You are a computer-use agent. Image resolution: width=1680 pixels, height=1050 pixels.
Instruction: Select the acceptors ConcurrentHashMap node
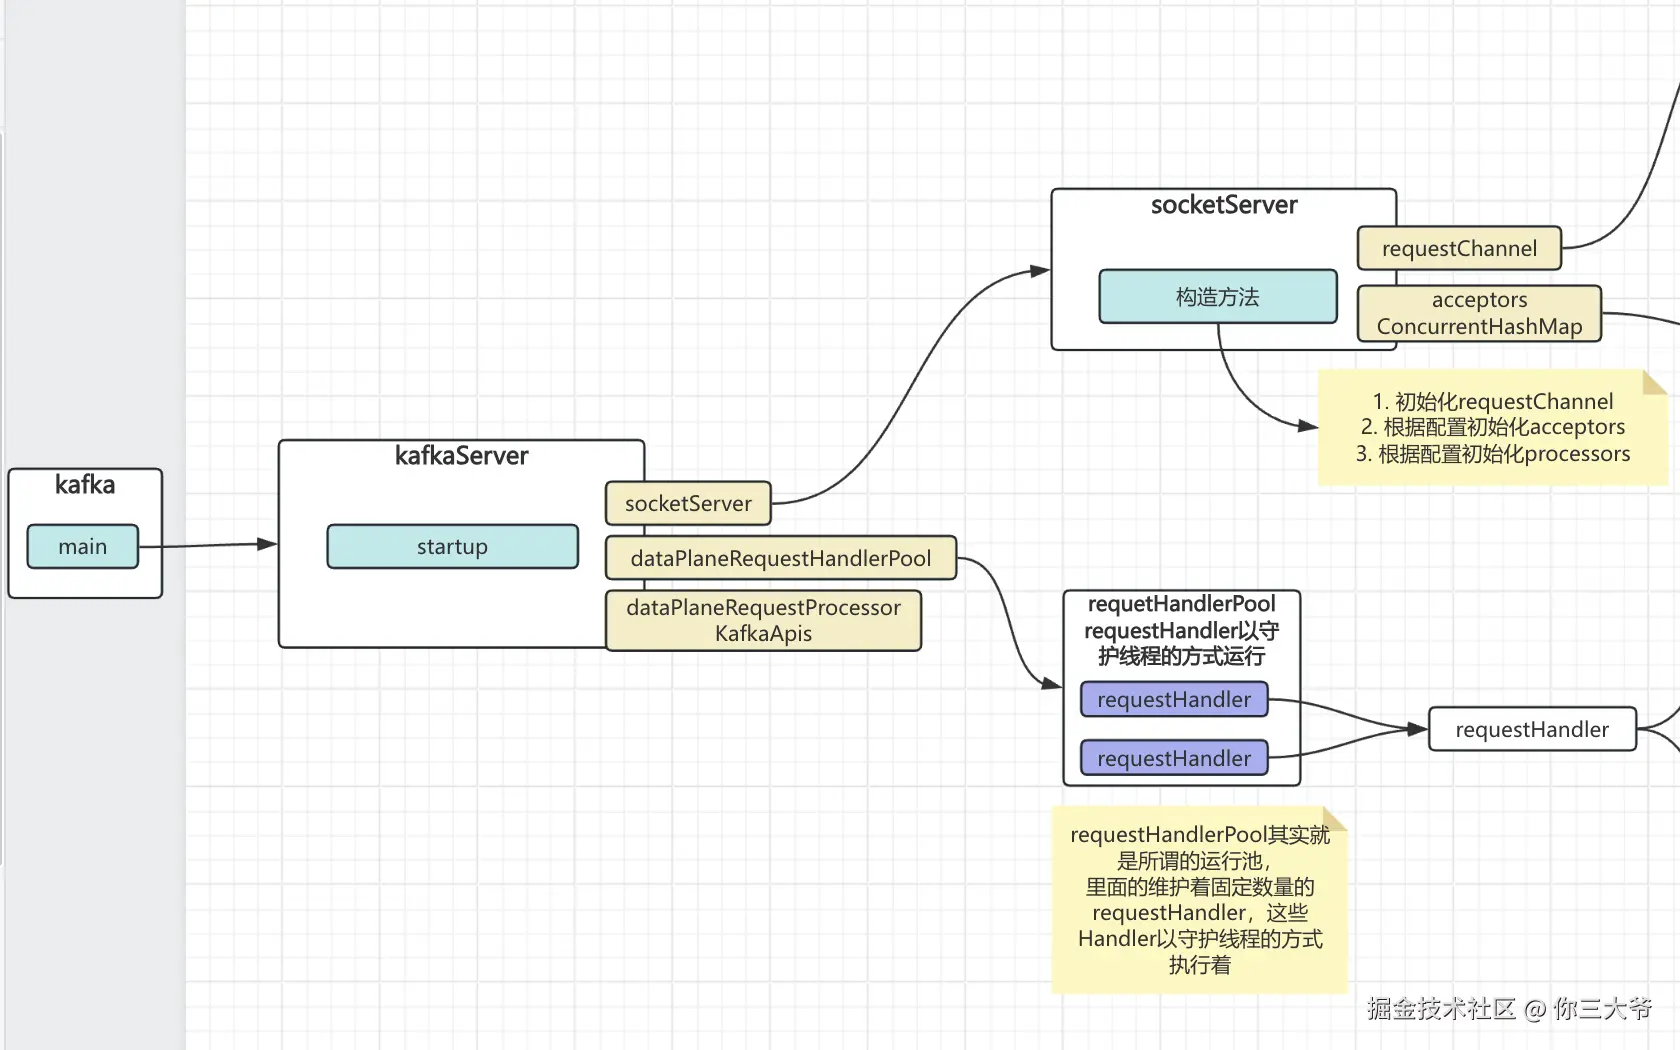pyautogui.click(x=1479, y=313)
